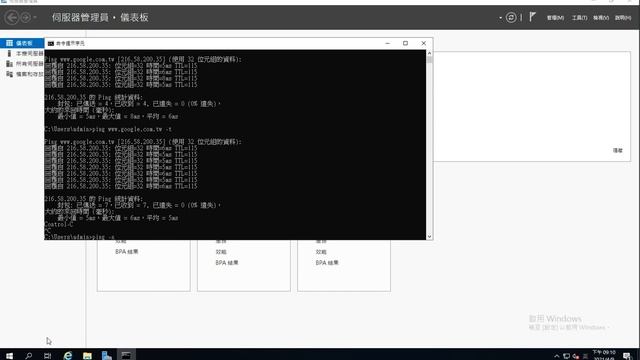The width and height of the screenshot is (640, 360).
Task: Open File Explorer from the taskbar
Action: tap(87, 356)
